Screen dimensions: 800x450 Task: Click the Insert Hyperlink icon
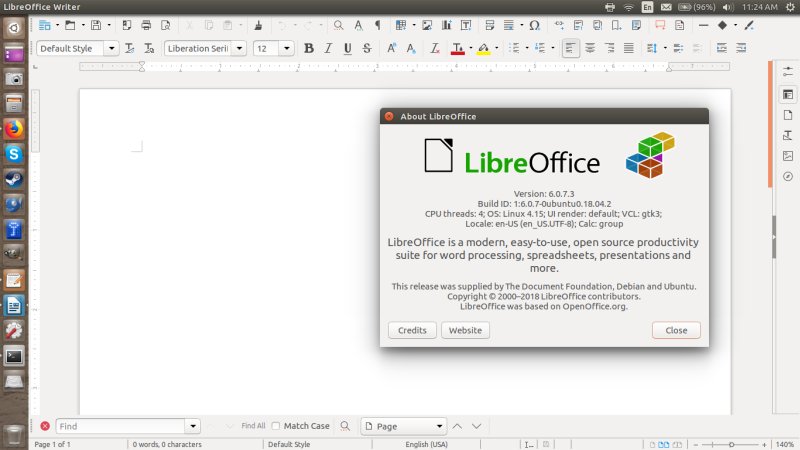[x=559, y=25]
